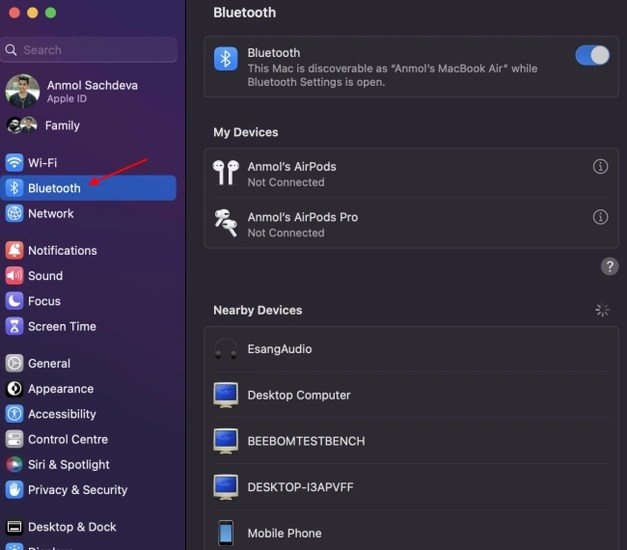Click the Desktop Computer monitor icon
The image size is (627, 550).
point(226,395)
